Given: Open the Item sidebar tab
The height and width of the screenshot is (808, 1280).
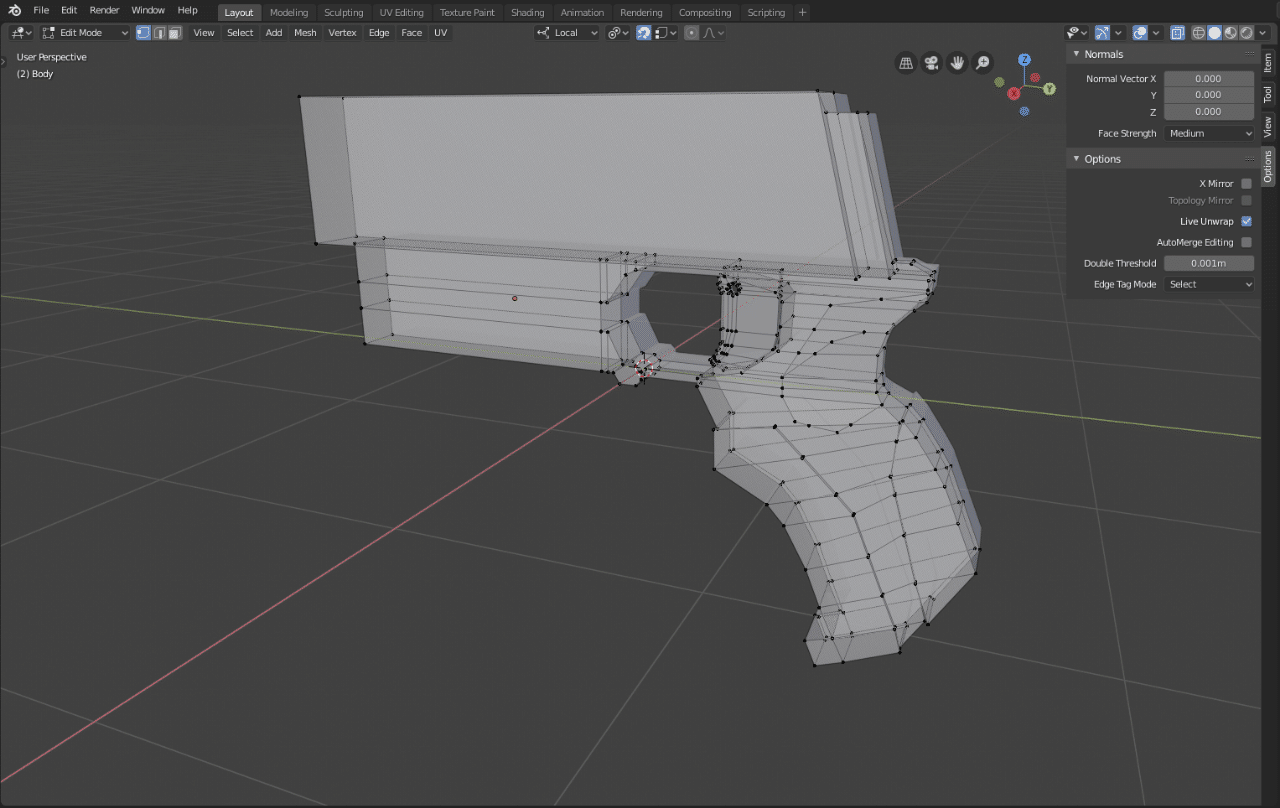Looking at the screenshot, I should (1268, 63).
